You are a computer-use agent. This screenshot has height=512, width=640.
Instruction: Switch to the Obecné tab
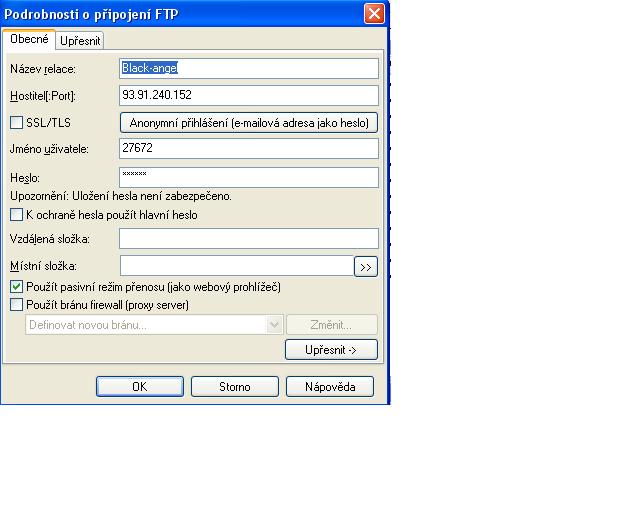pyautogui.click(x=29, y=39)
